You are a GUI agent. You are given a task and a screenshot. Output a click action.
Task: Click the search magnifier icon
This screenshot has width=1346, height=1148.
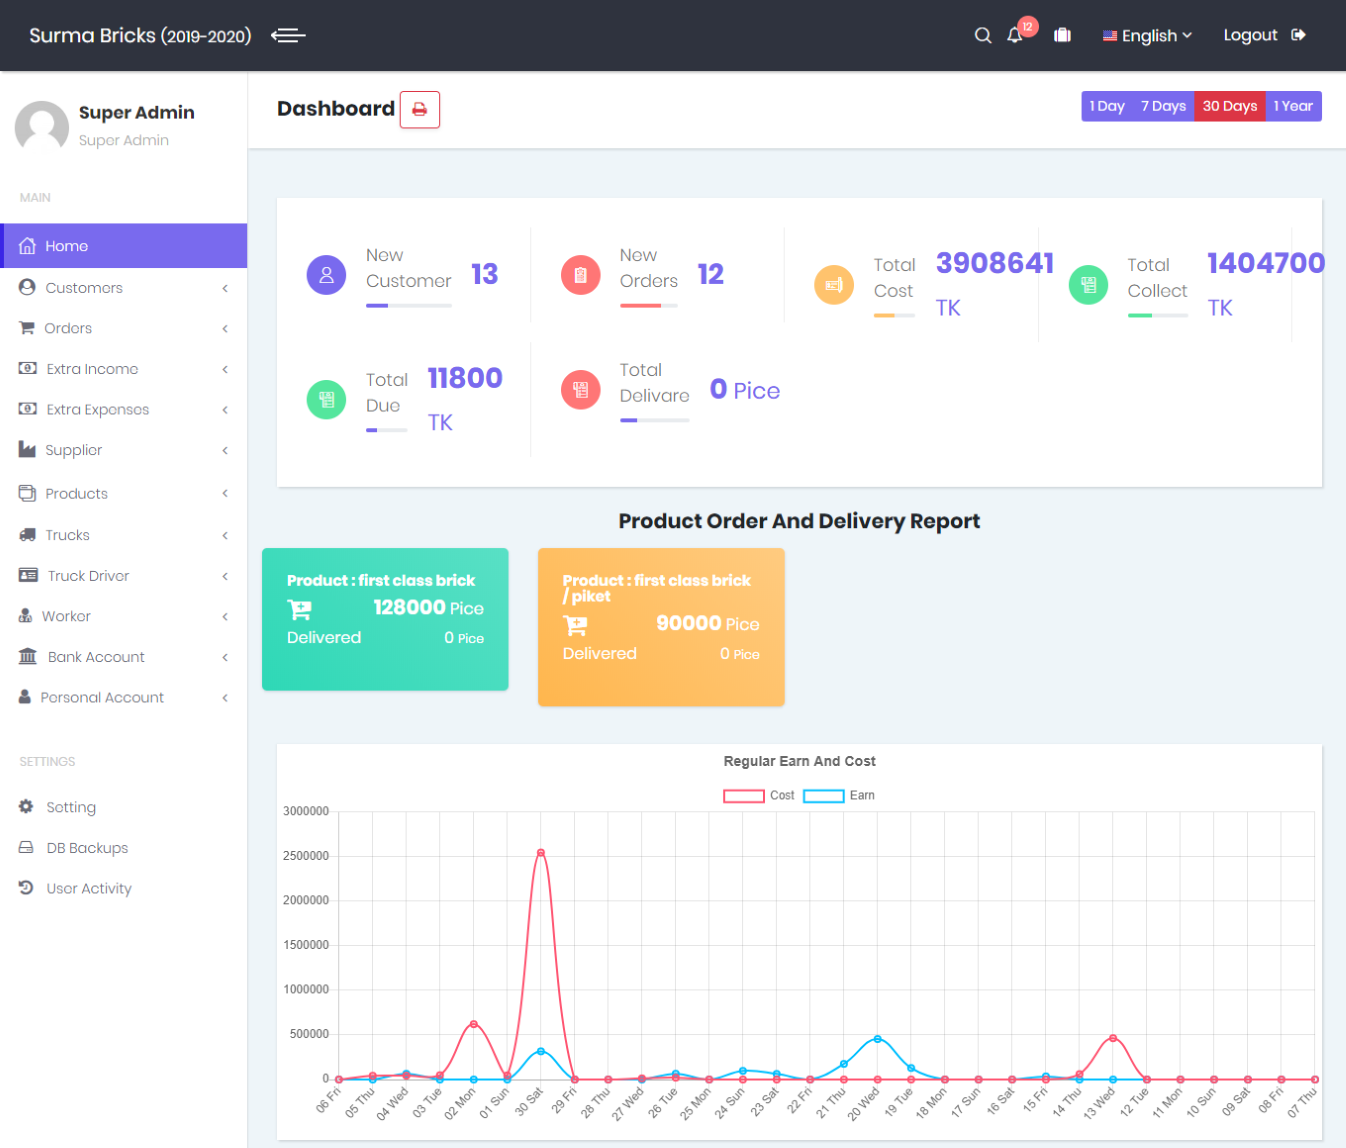983,36
